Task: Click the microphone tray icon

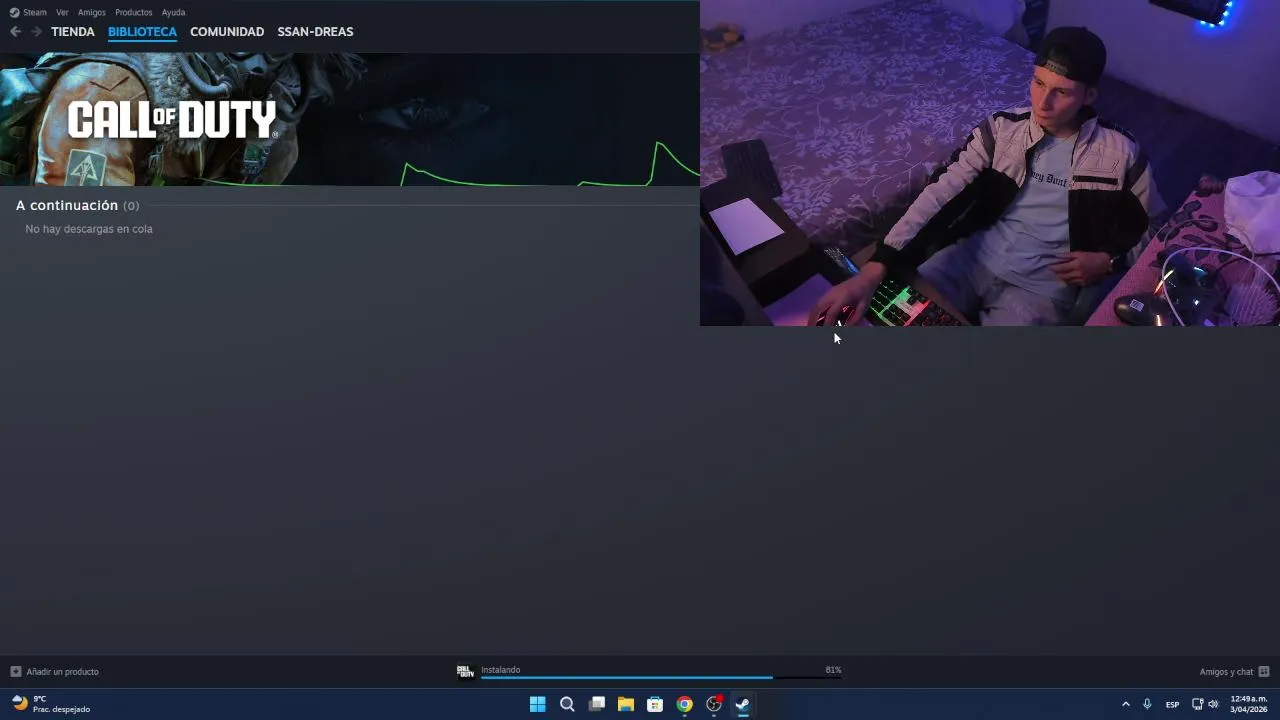Action: [x=1147, y=704]
